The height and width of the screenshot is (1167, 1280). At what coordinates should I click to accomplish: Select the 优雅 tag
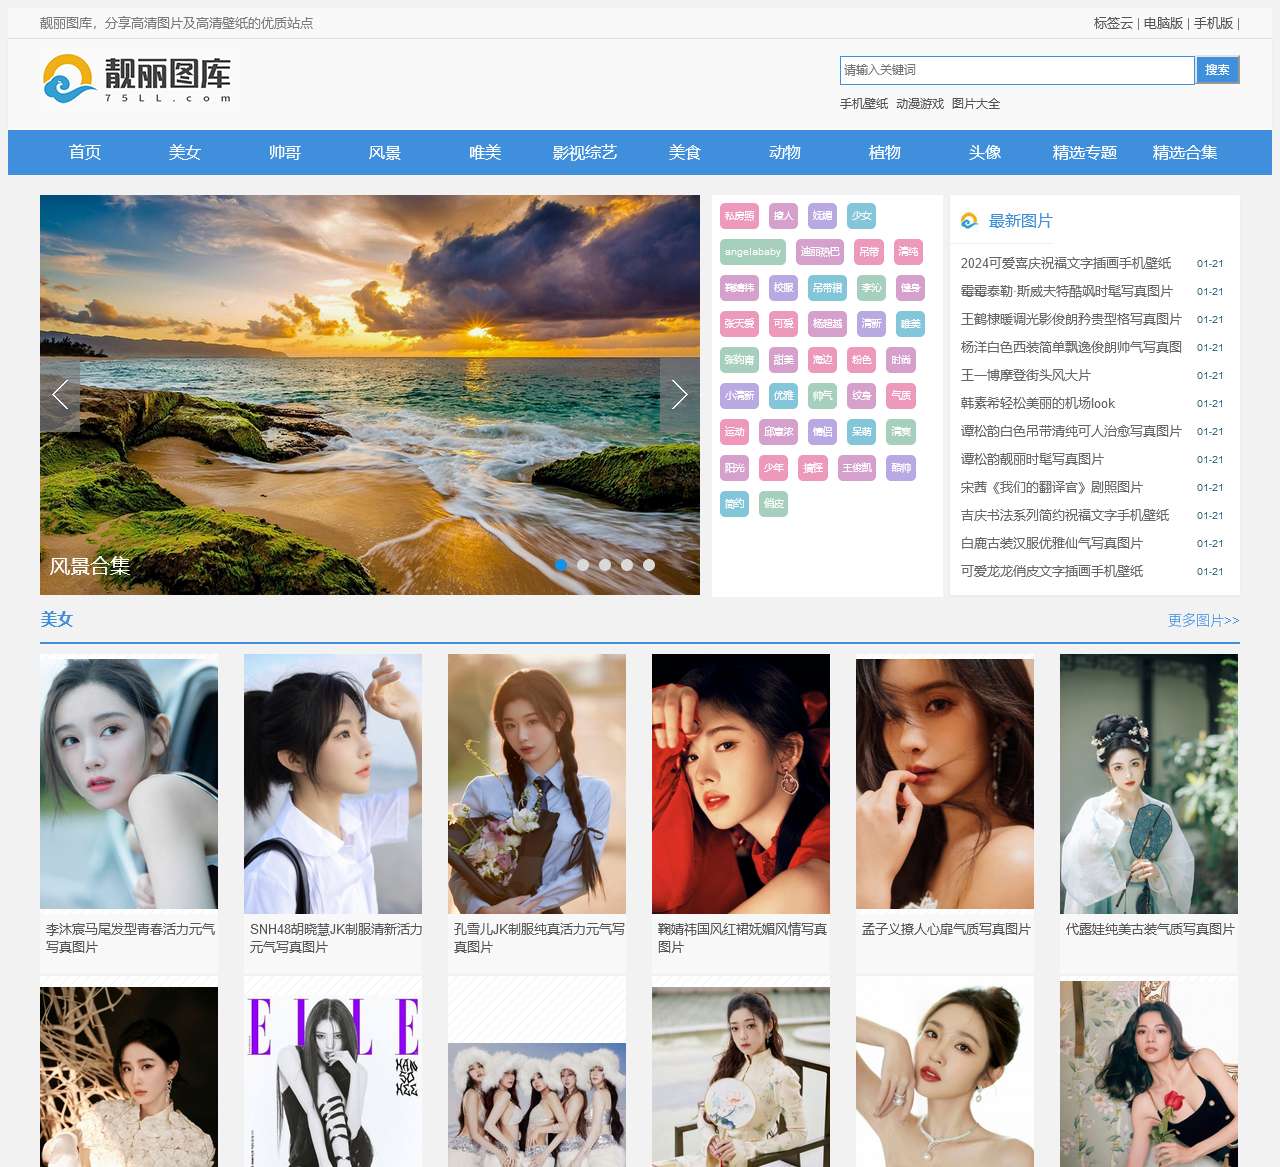(784, 396)
